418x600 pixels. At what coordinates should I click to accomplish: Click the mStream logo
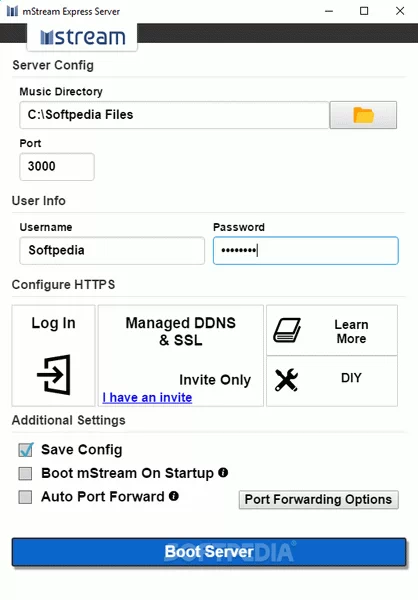pyautogui.click(x=83, y=37)
